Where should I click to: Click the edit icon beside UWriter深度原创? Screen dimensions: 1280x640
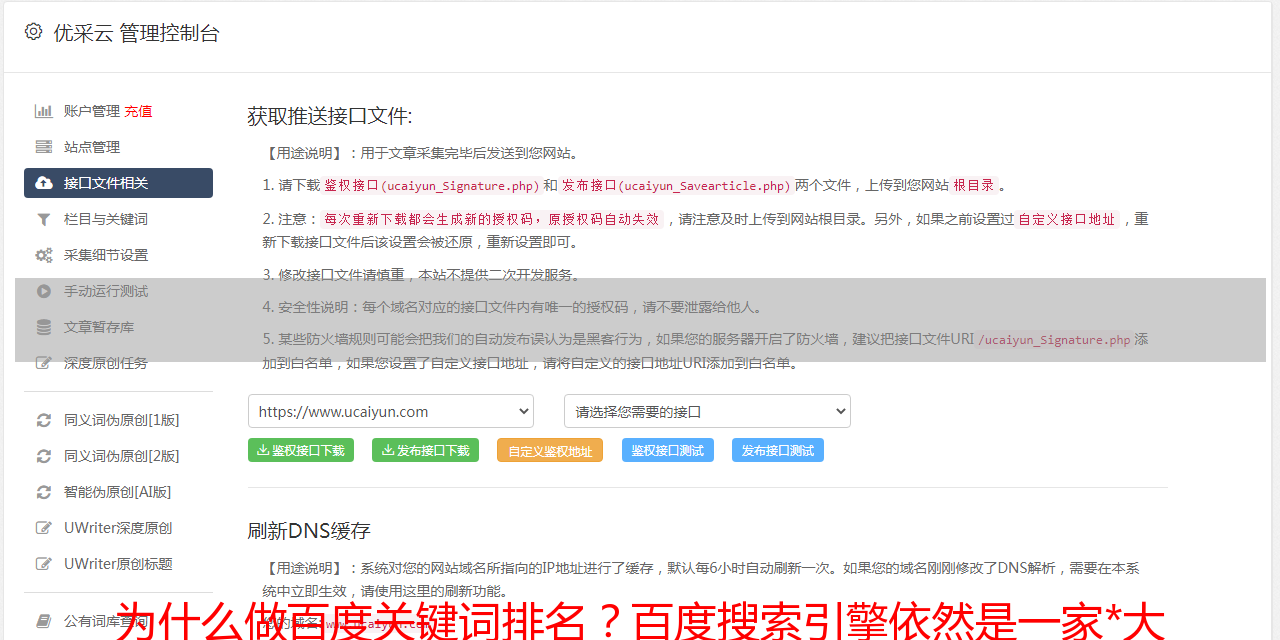[44, 528]
